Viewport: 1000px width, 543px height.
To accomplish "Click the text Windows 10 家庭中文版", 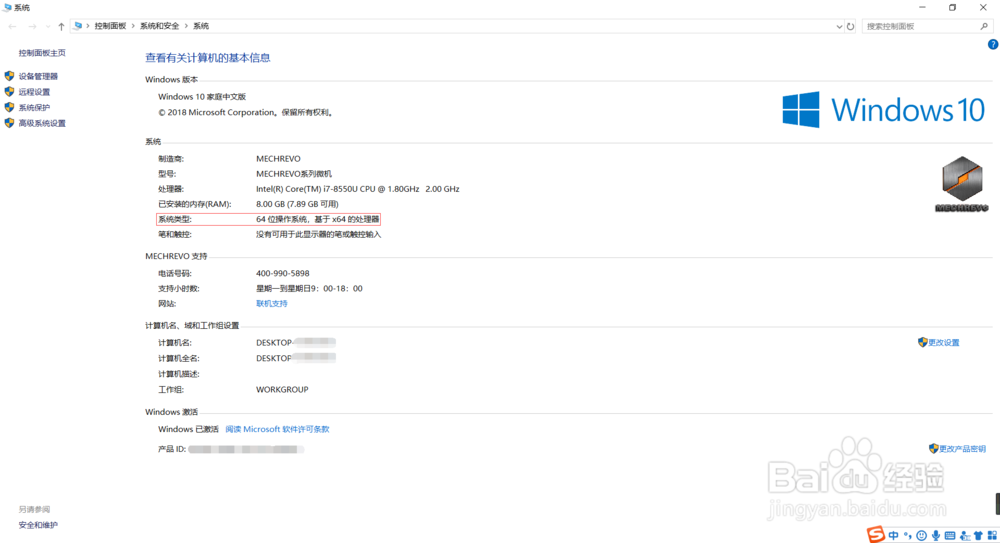I will [202, 97].
